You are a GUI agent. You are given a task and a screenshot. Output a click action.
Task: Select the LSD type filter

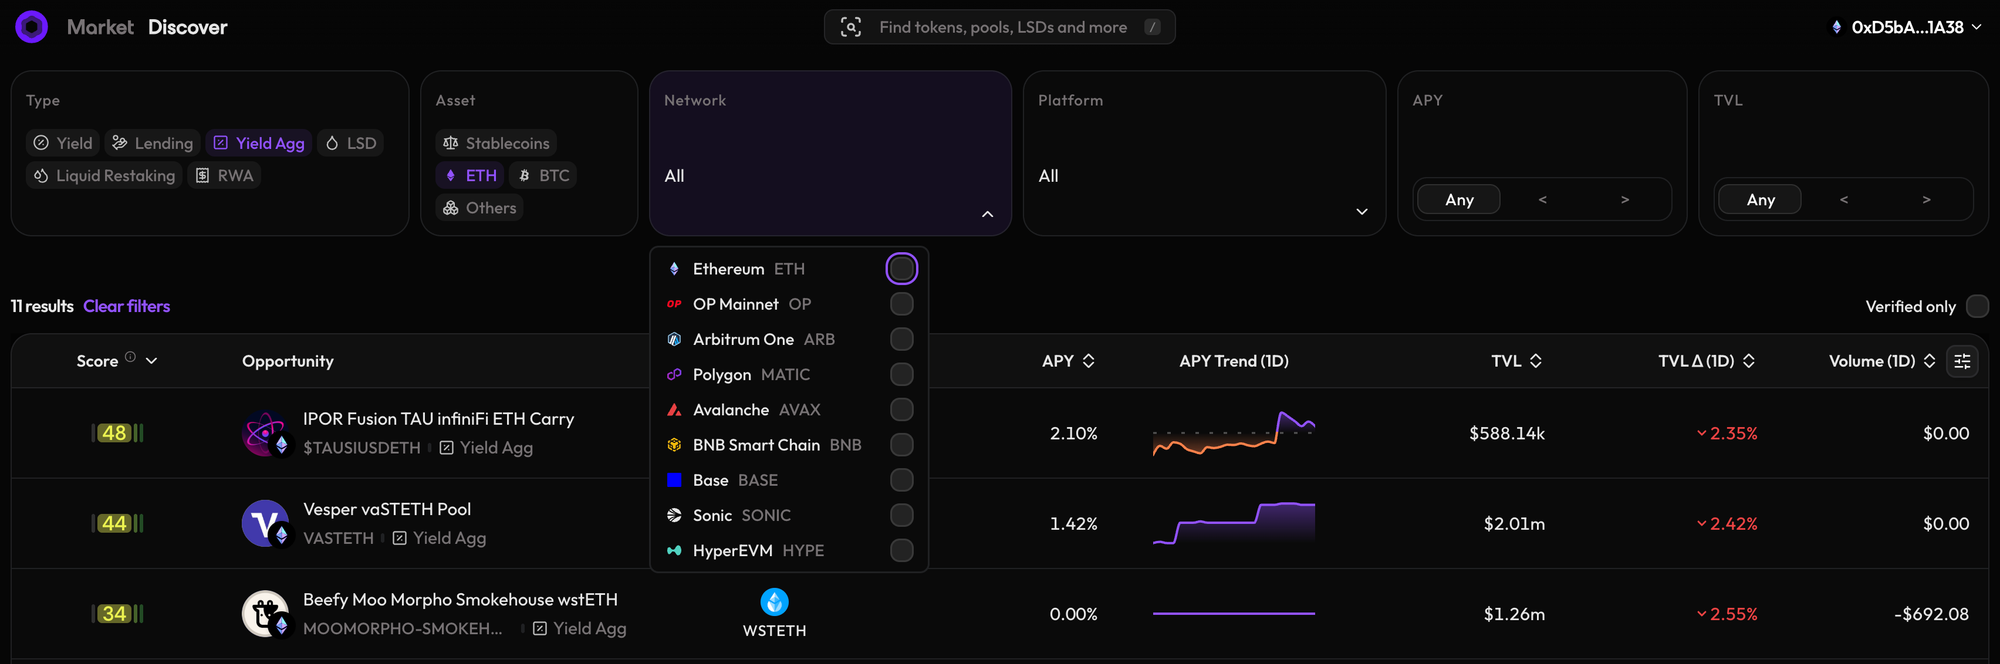coord(351,143)
